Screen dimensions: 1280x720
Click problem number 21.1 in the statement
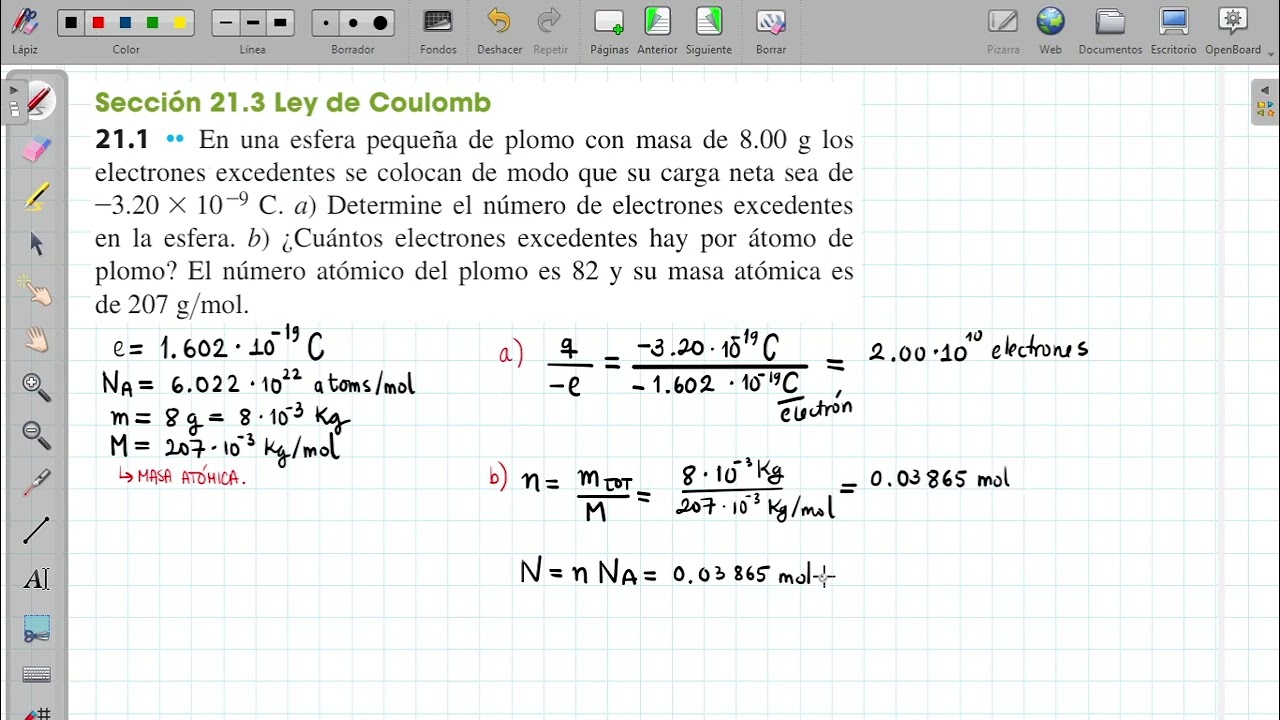pyautogui.click(x=121, y=140)
